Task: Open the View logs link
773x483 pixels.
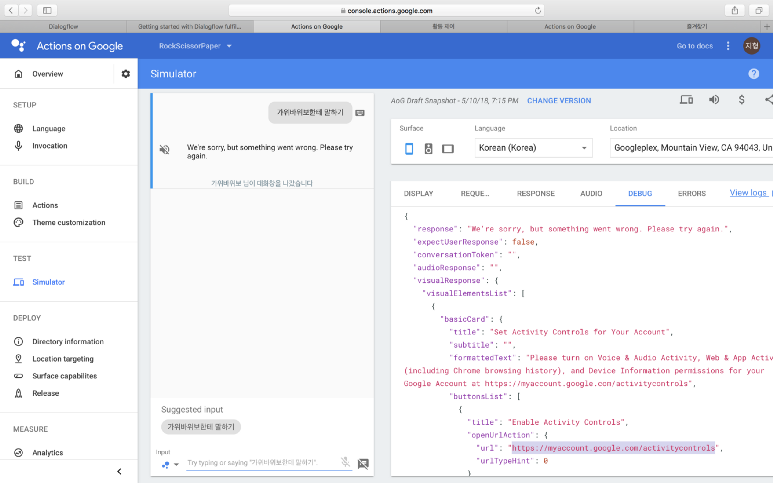Action: pos(750,193)
